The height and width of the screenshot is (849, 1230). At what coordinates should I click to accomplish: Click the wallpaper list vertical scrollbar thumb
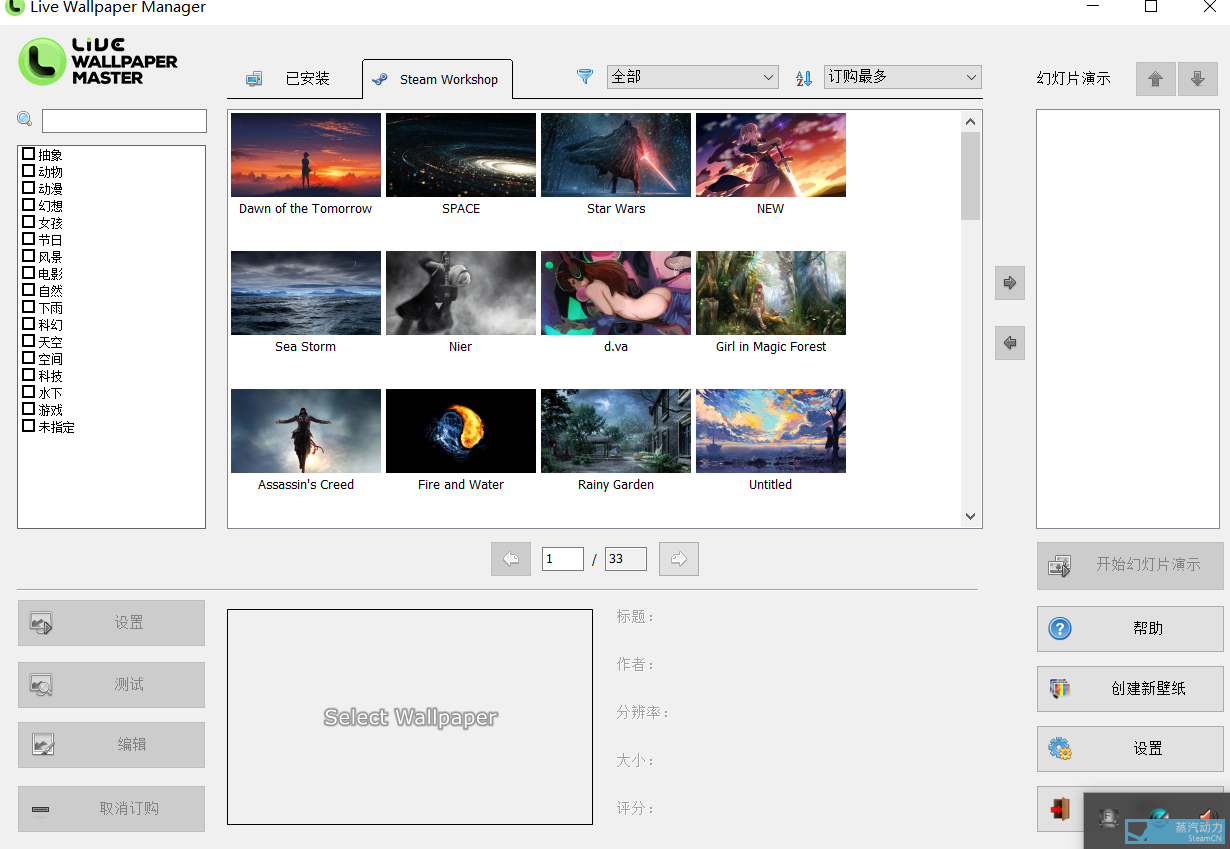(x=970, y=175)
